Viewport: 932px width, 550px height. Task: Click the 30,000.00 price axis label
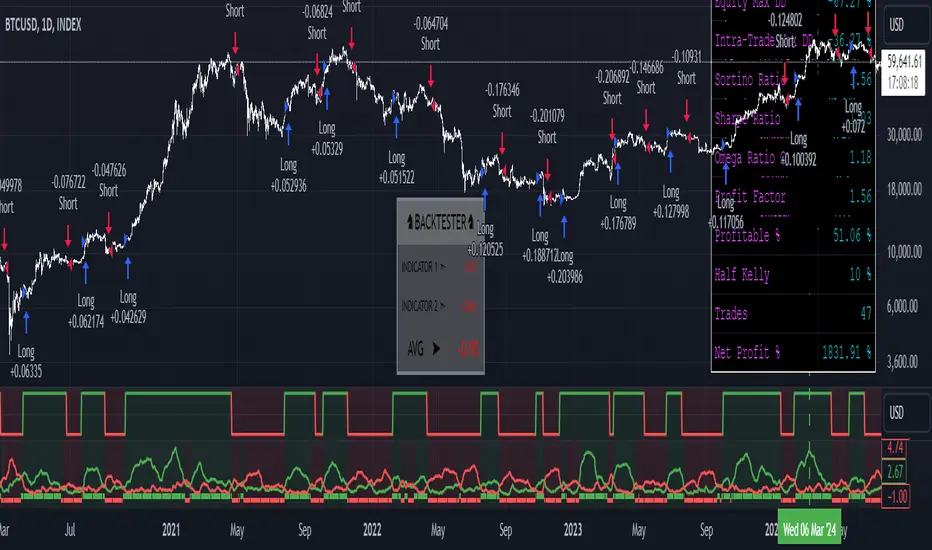pyautogui.click(x=904, y=135)
